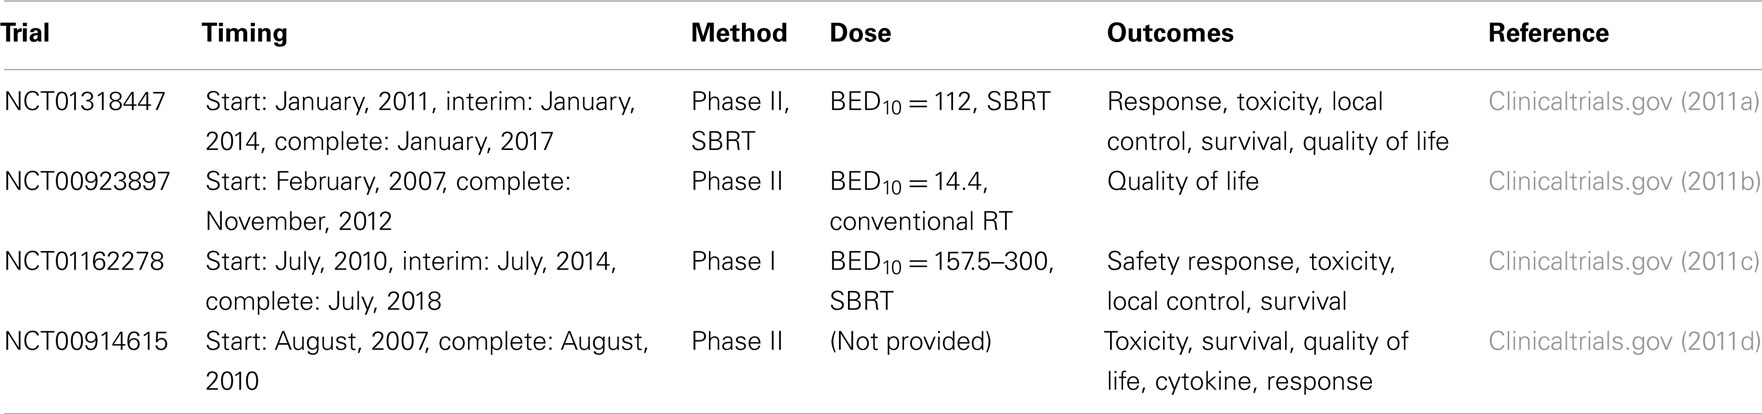Click the Trial column header
Image resolution: width=1762 pixels, height=414 pixels.
(25, 33)
